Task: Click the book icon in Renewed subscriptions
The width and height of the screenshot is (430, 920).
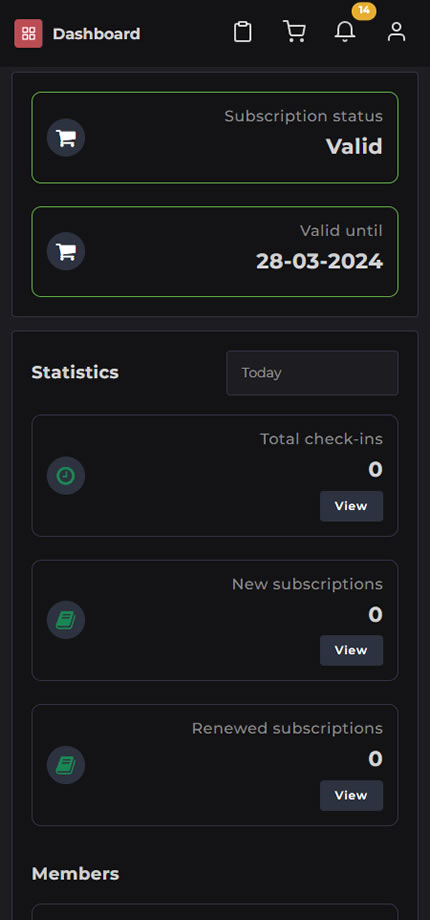Action: [66, 765]
